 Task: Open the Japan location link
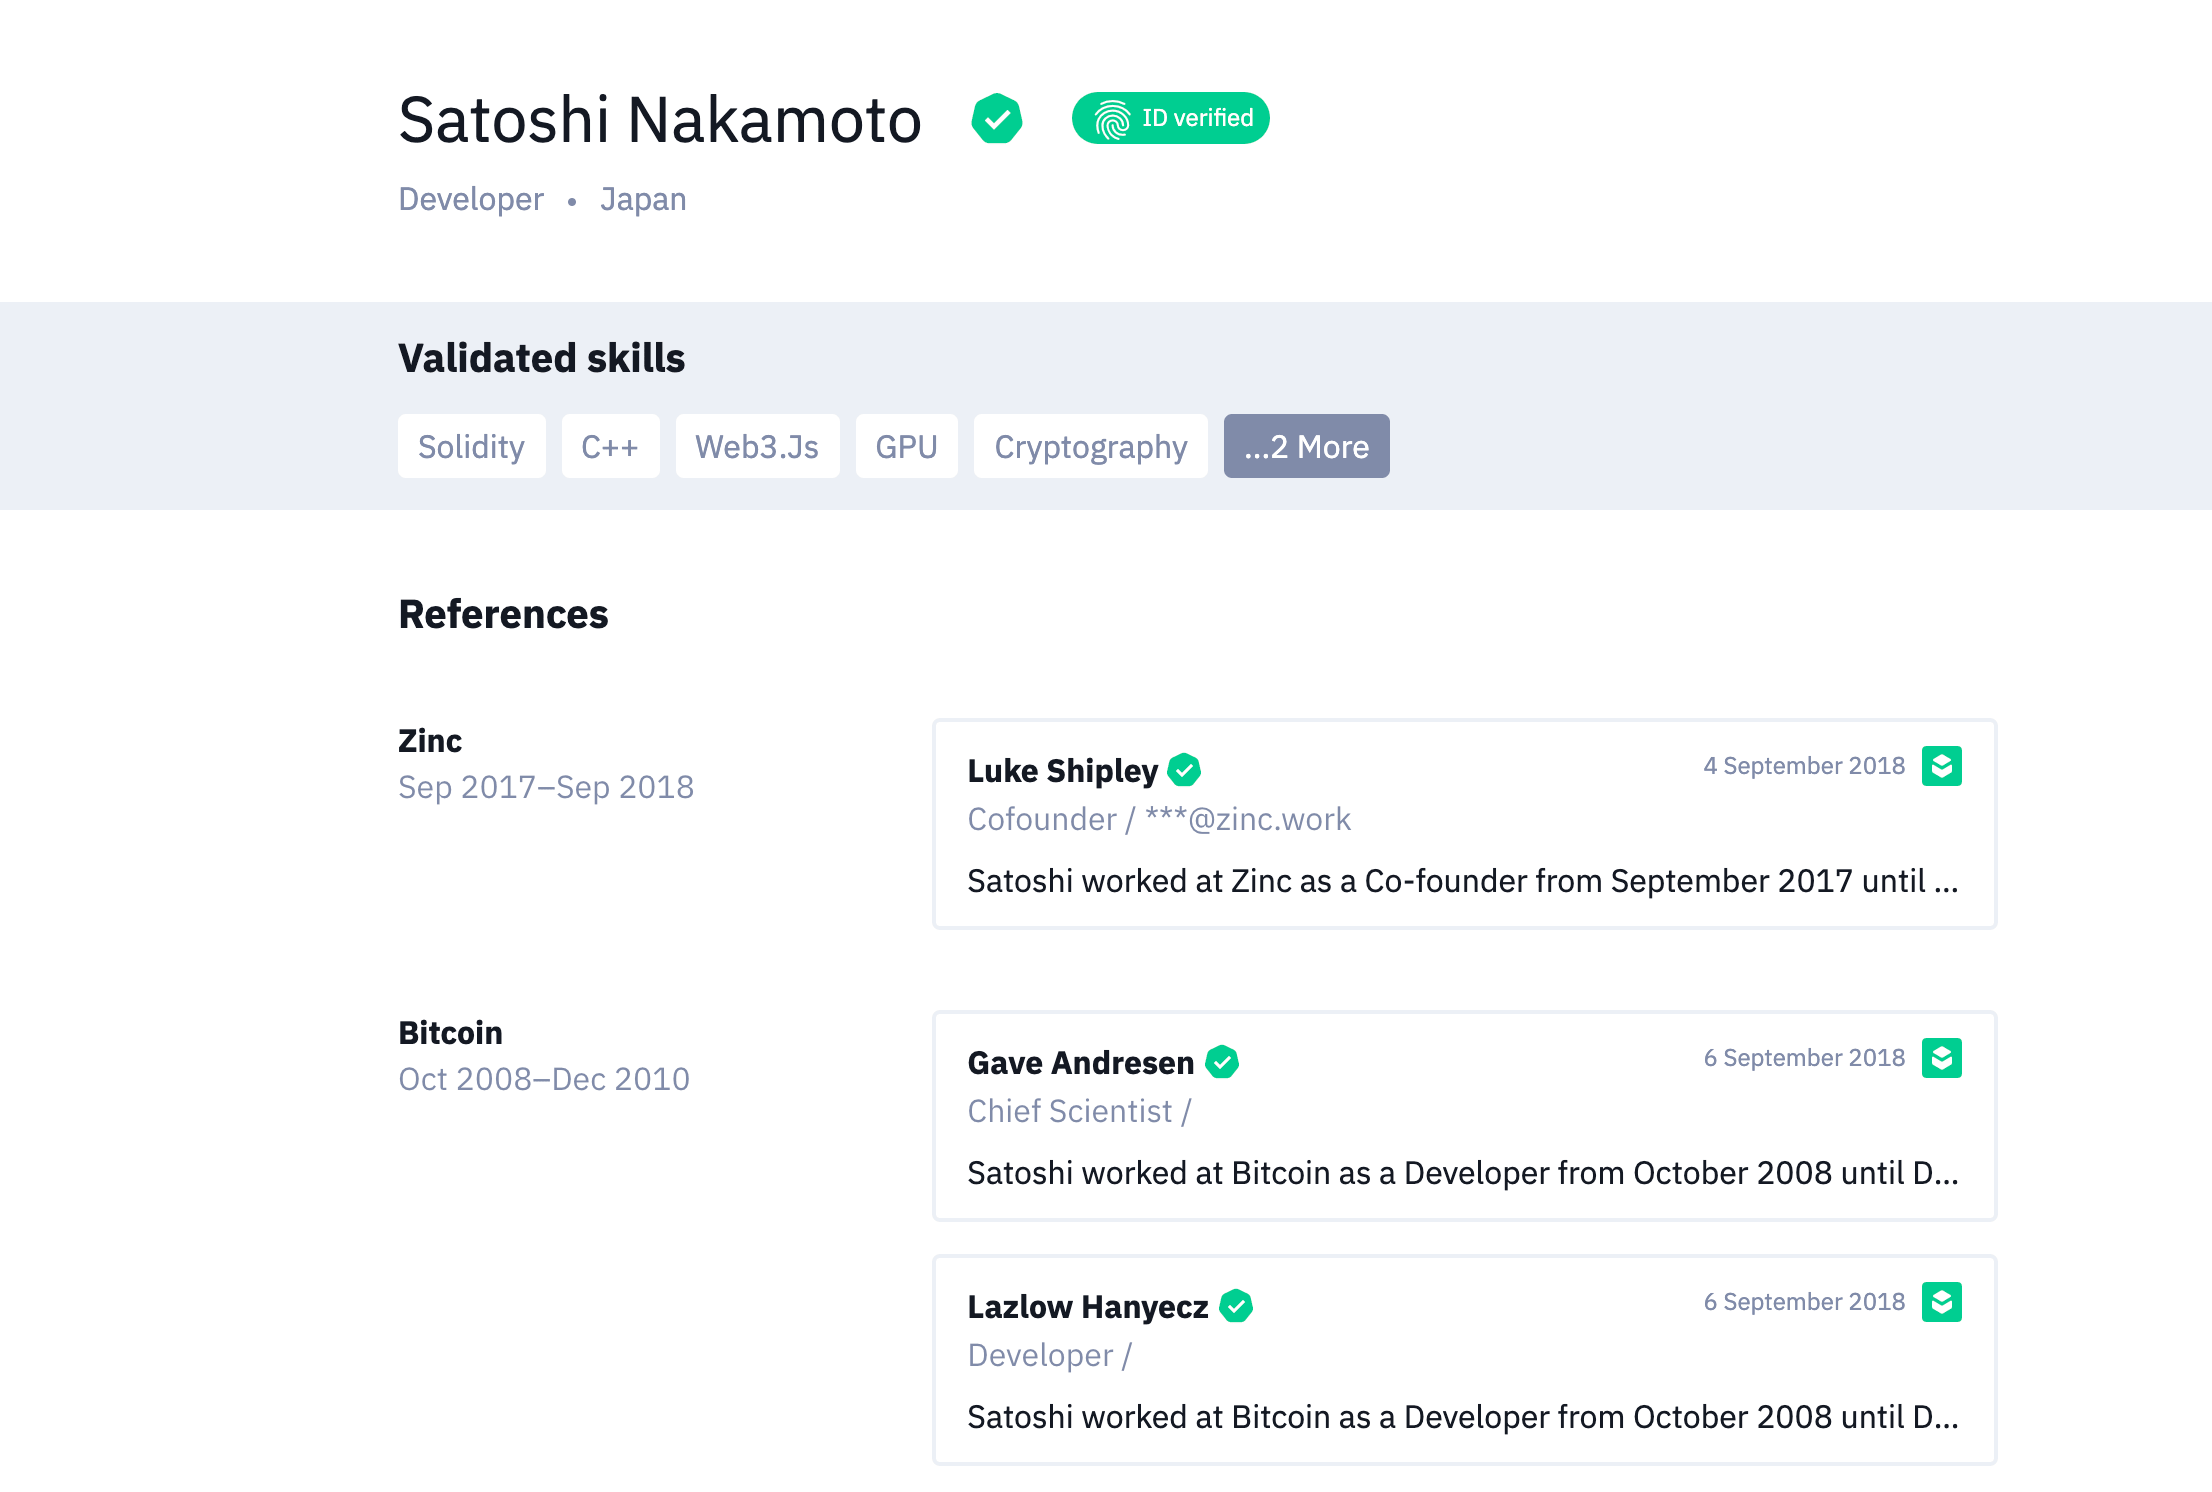(643, 199)
